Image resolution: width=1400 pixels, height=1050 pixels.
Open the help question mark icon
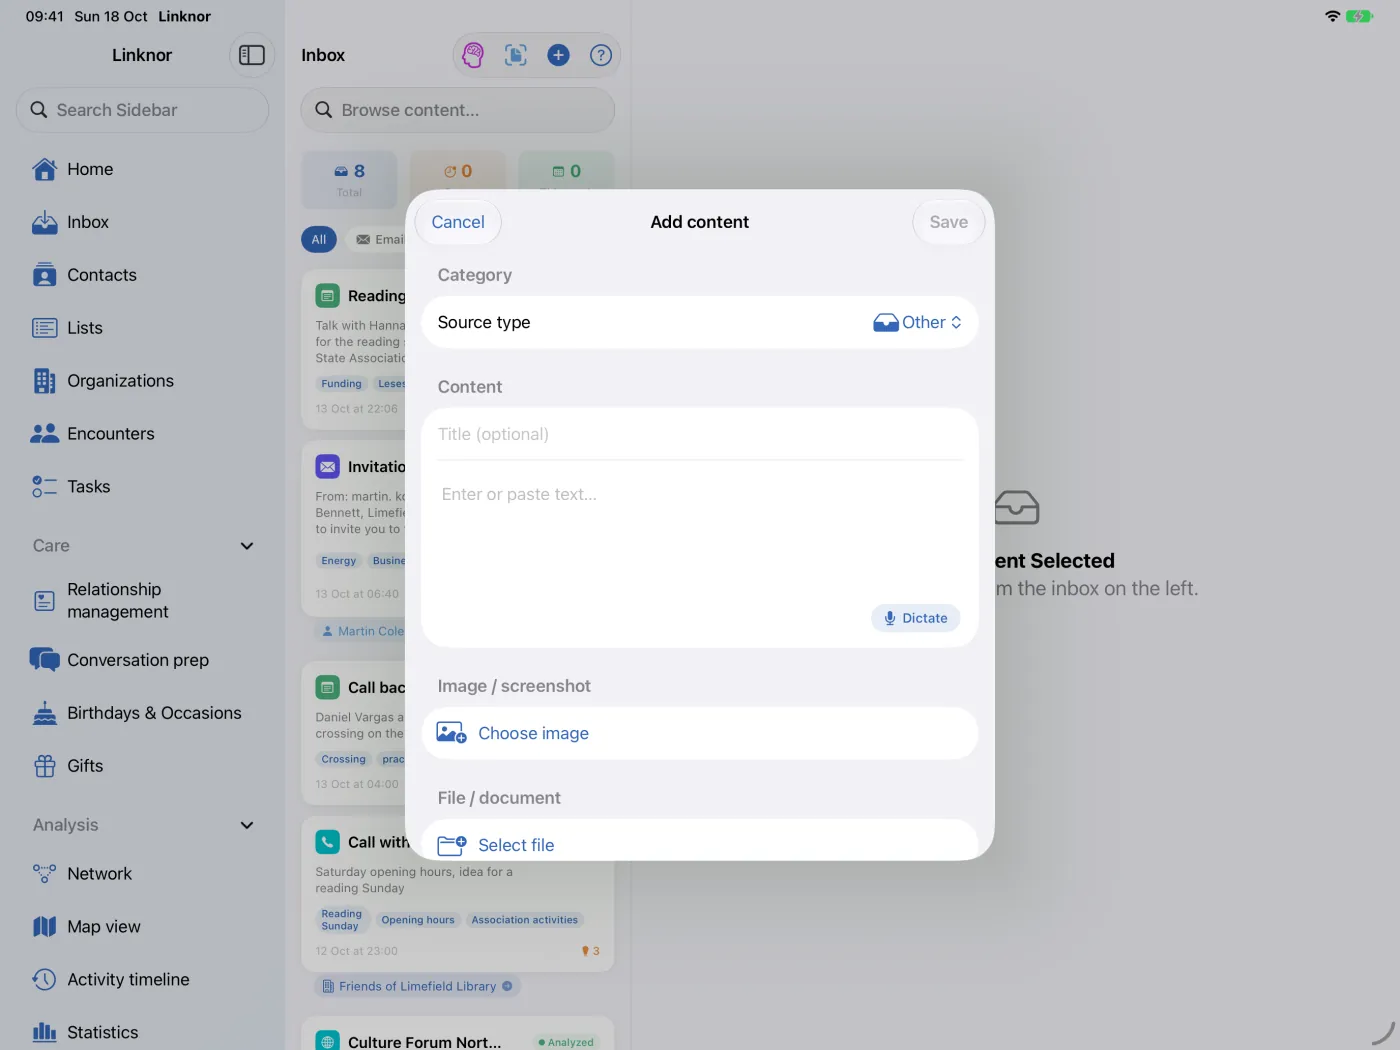pos(600,55)
